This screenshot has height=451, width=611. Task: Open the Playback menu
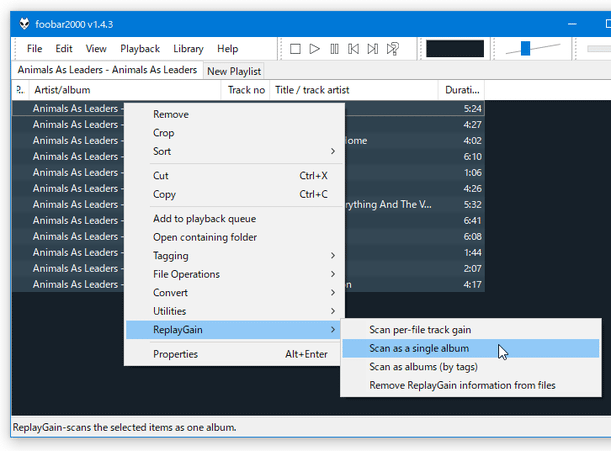(140, 49)
